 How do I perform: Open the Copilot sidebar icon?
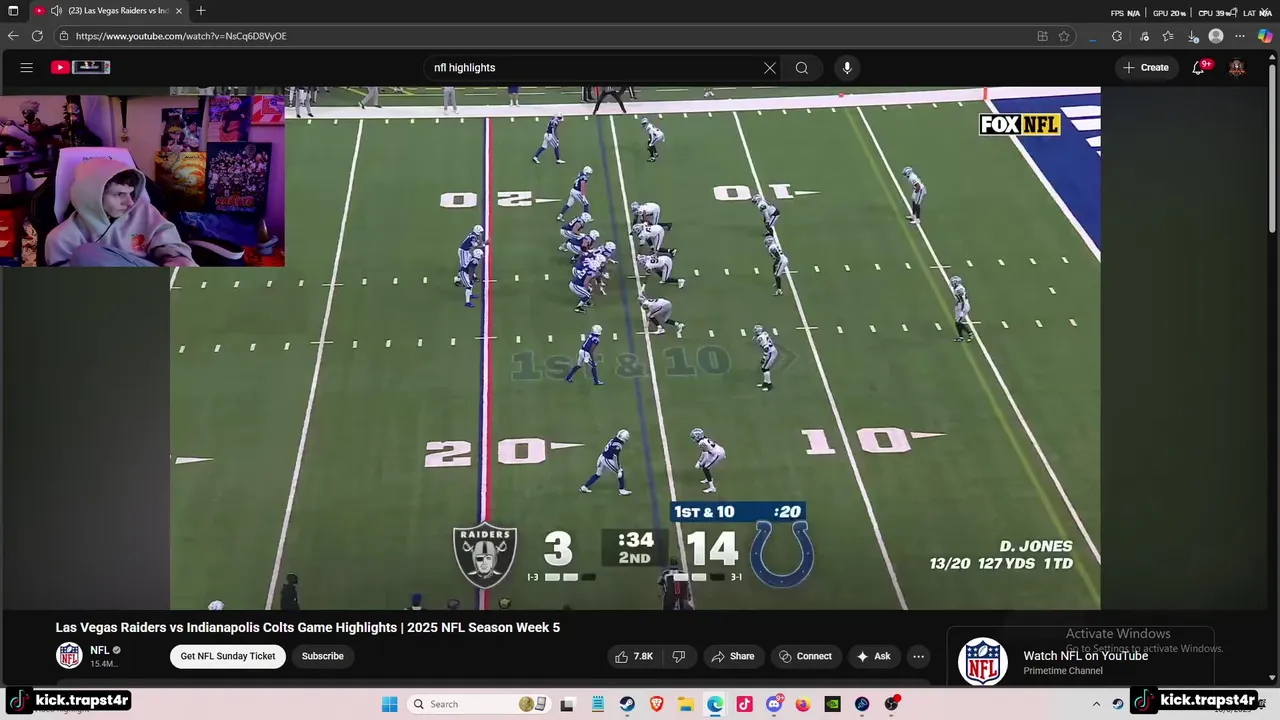coord(1265,36)
